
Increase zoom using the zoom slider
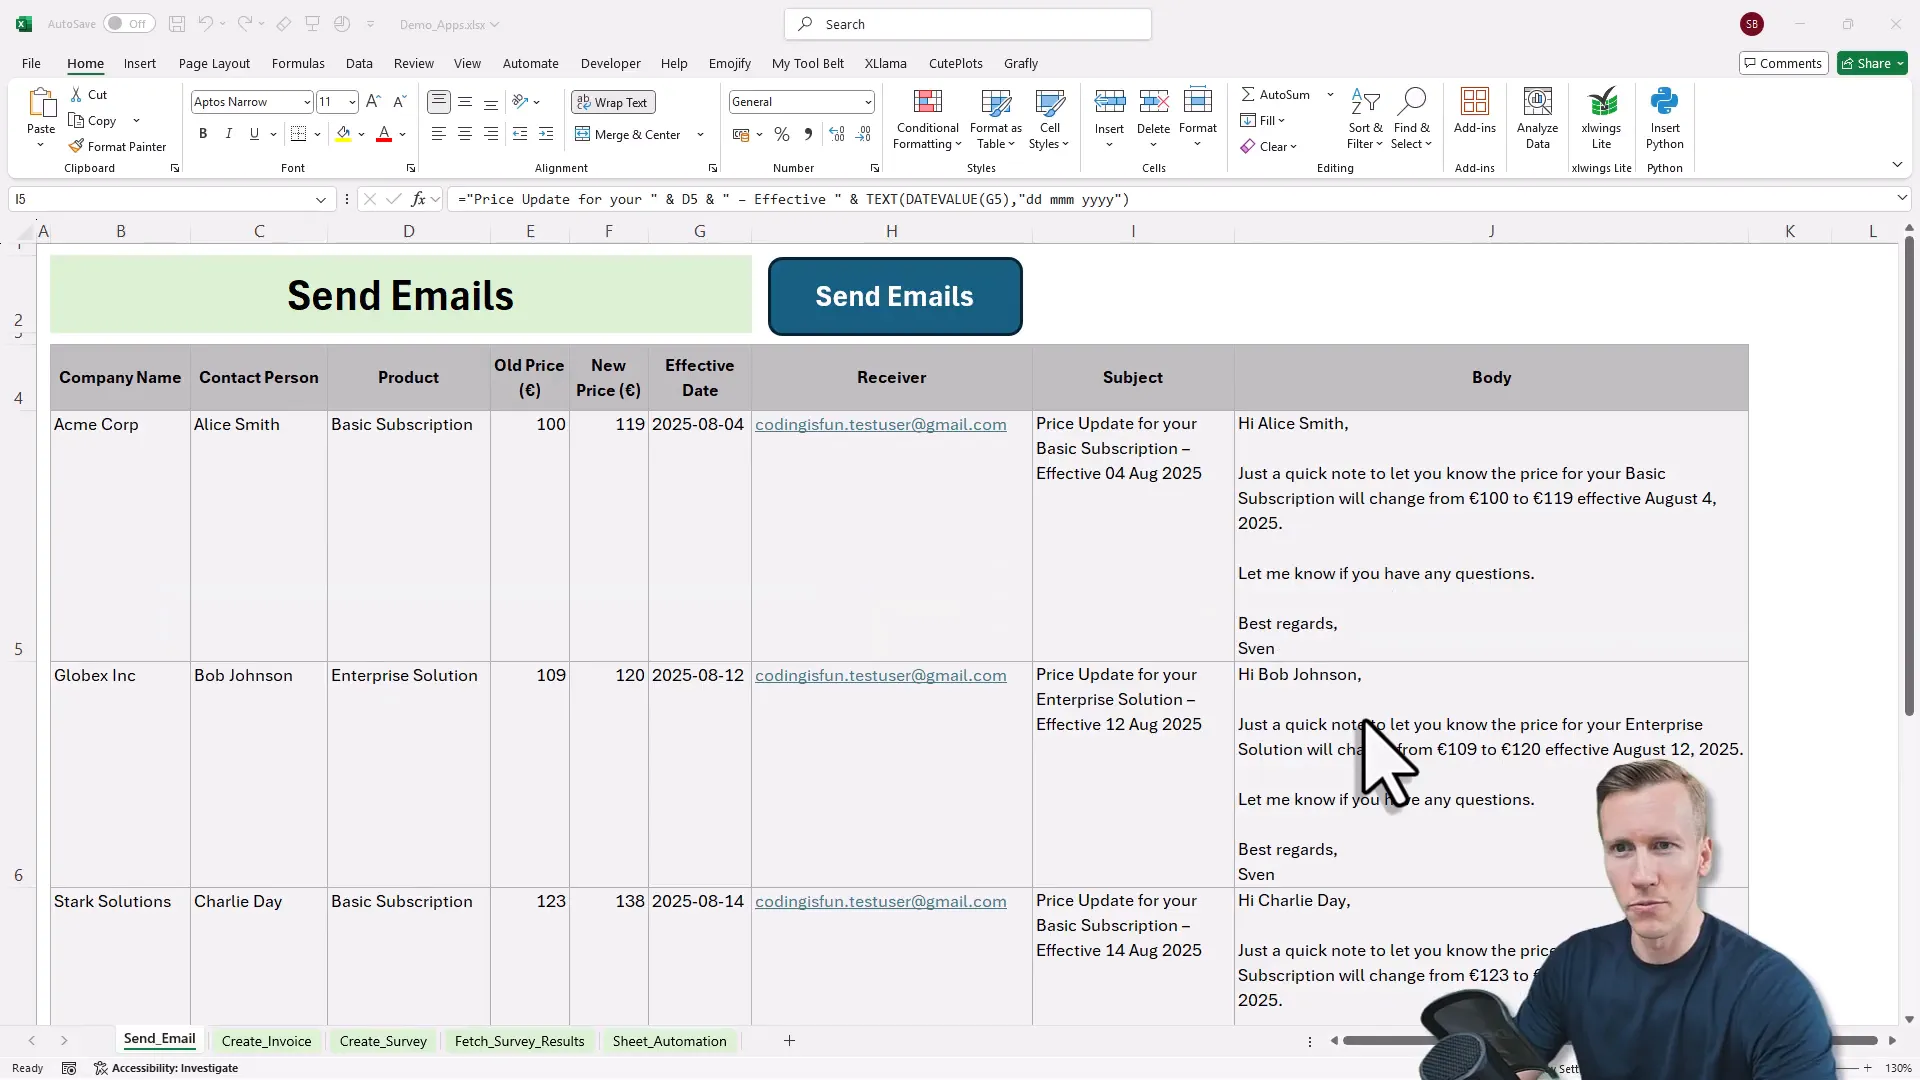click(x=1868, y=1068)
